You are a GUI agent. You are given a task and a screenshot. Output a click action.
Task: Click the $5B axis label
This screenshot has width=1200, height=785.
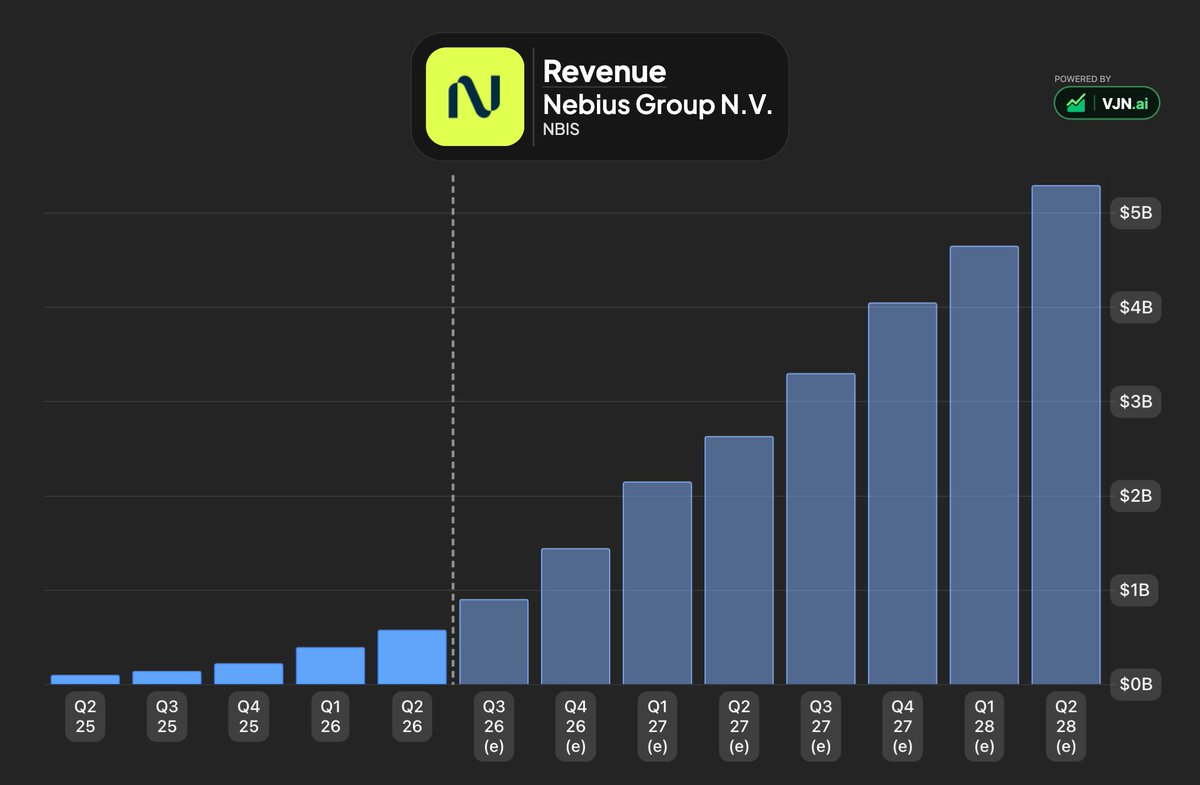click(1136, 213)
